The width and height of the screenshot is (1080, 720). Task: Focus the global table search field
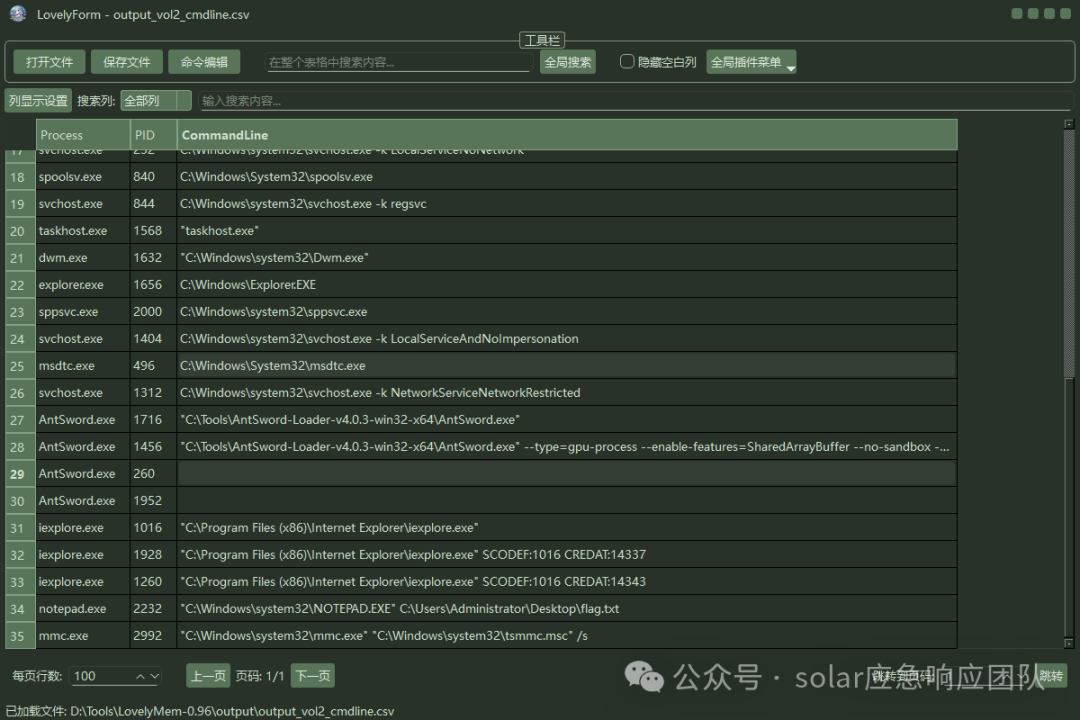pyautogui.click(x=399, y=62)
